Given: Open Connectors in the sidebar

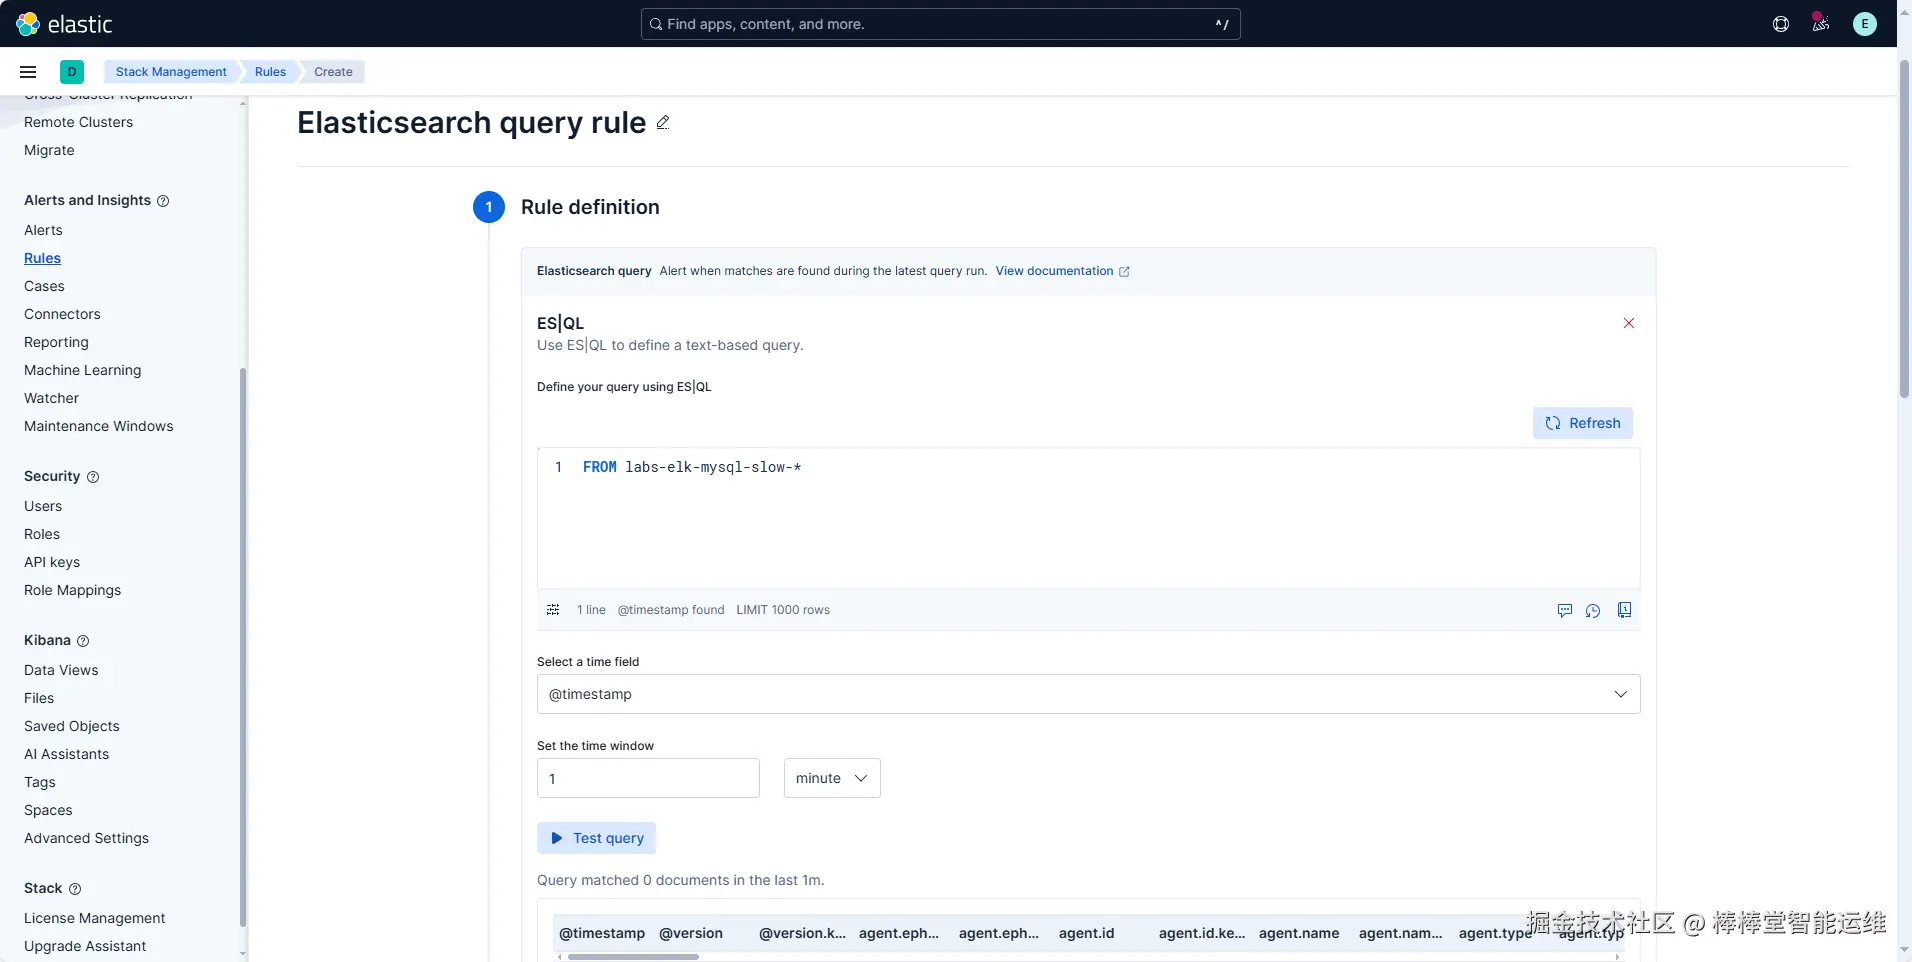Looking at the screenshot, I should tap(62, 314).
